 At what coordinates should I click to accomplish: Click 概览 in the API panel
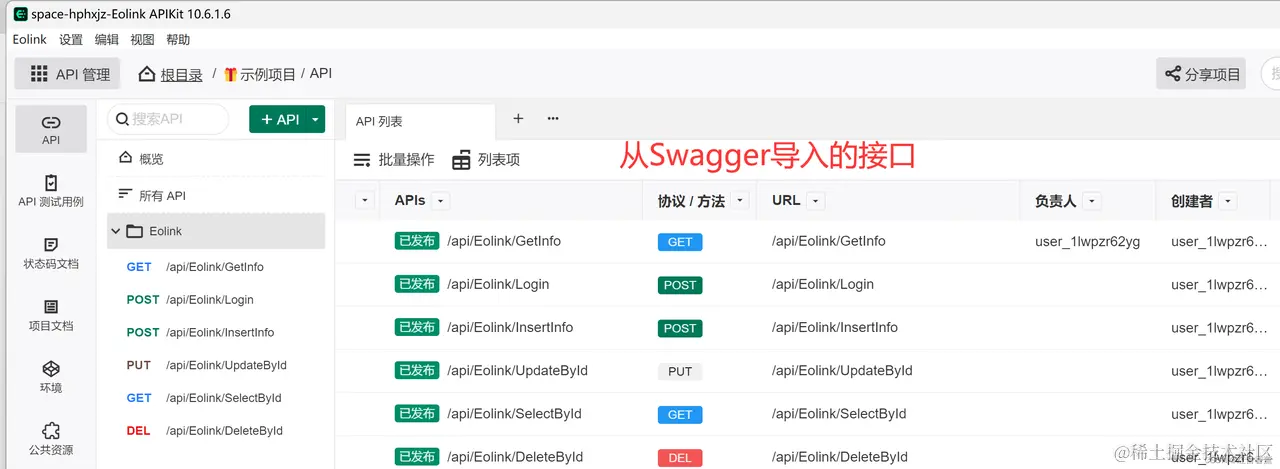point(151,159)
